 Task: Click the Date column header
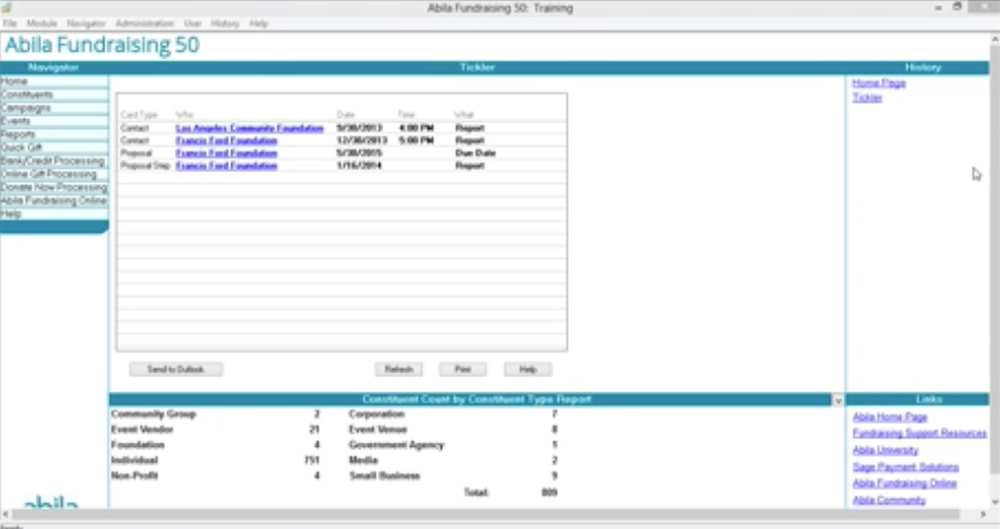coord(346,115)
